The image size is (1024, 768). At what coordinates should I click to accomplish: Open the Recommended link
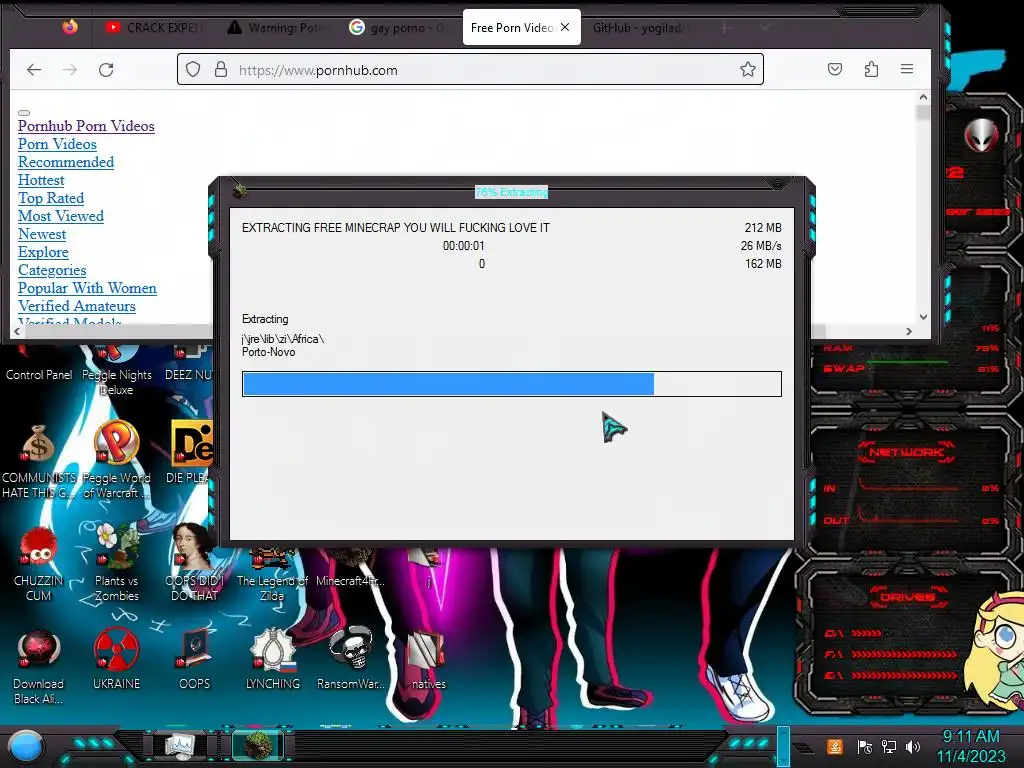click(66, 162)
